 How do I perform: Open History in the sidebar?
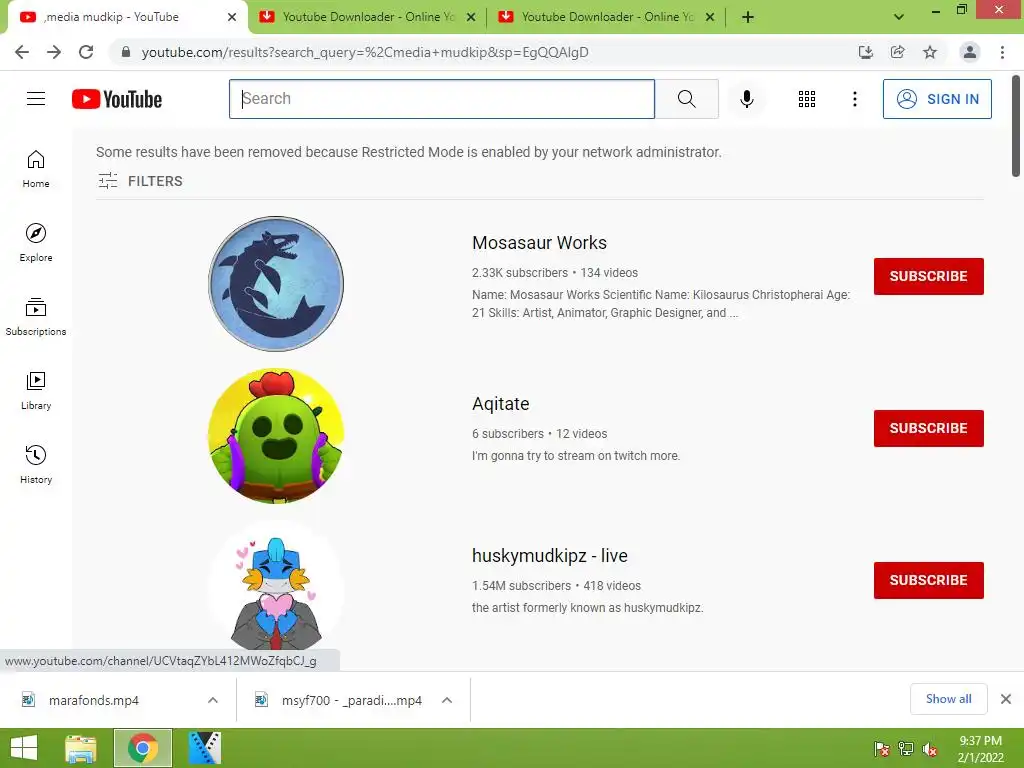tap(36, 464)
